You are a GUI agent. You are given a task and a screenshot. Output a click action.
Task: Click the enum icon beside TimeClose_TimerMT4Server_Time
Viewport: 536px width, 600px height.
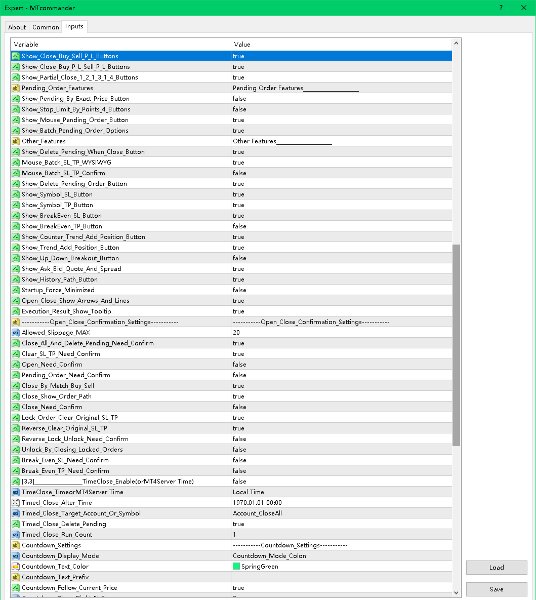(16, 492)
